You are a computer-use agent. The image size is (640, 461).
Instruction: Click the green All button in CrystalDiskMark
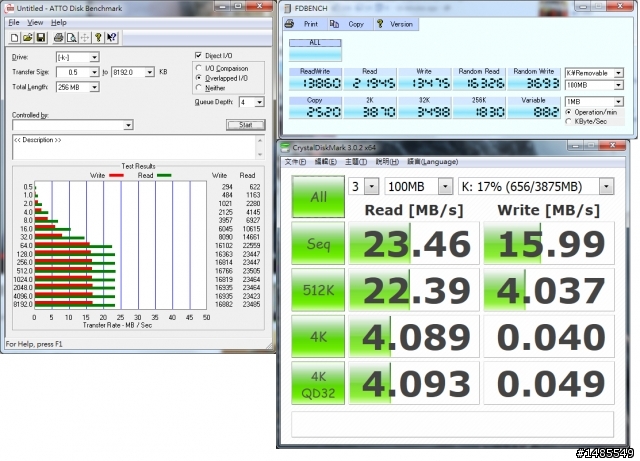coord(318,197)
